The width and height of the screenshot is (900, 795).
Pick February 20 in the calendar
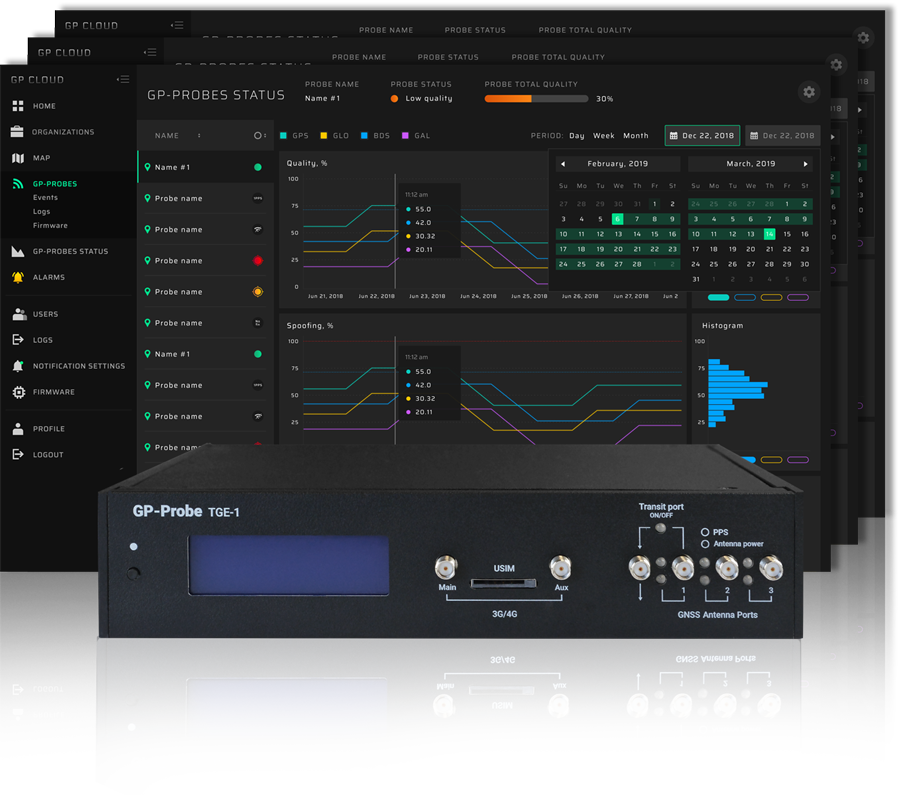[618, 249]
